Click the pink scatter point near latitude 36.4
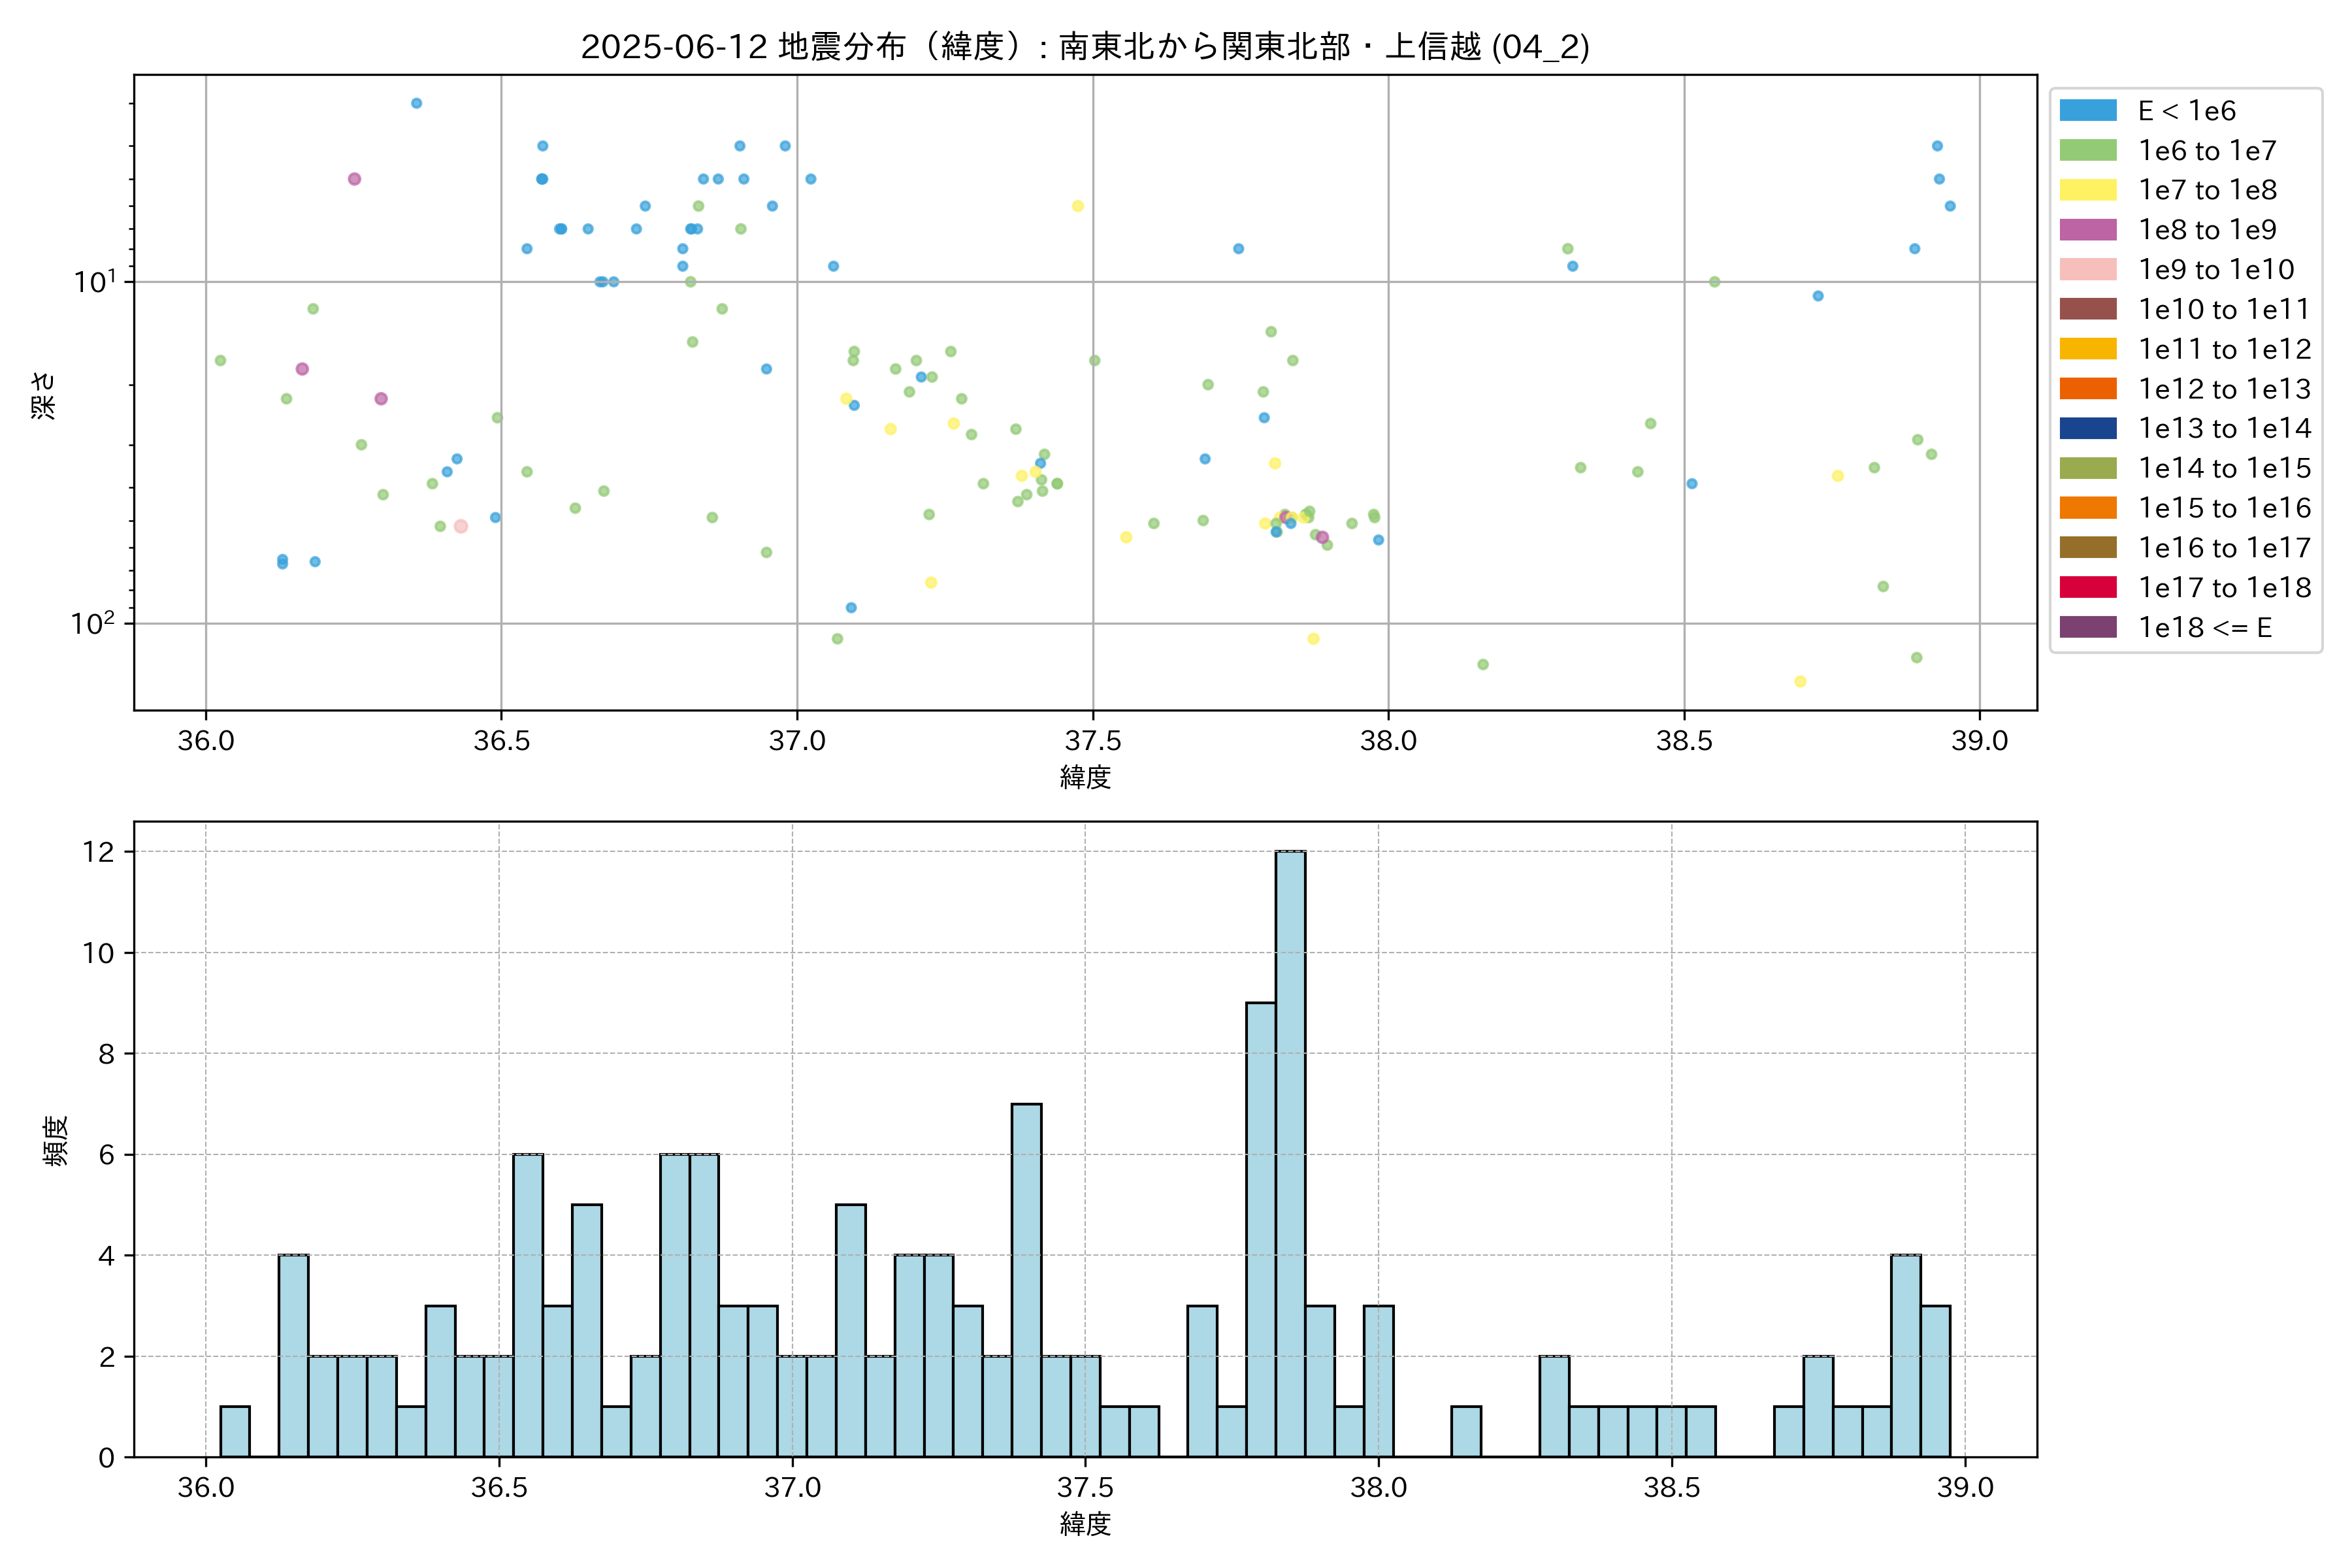 [x=461, y=526]
